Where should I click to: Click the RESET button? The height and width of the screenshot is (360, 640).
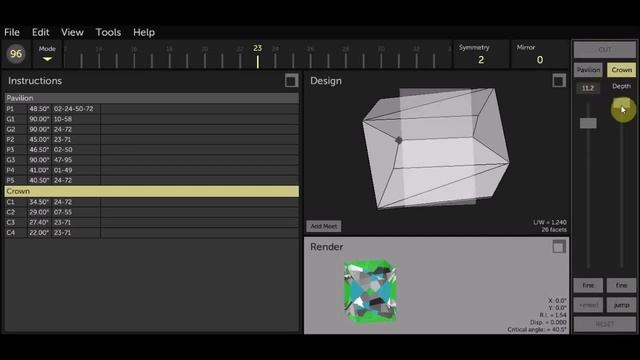click(x=605, y=324)
